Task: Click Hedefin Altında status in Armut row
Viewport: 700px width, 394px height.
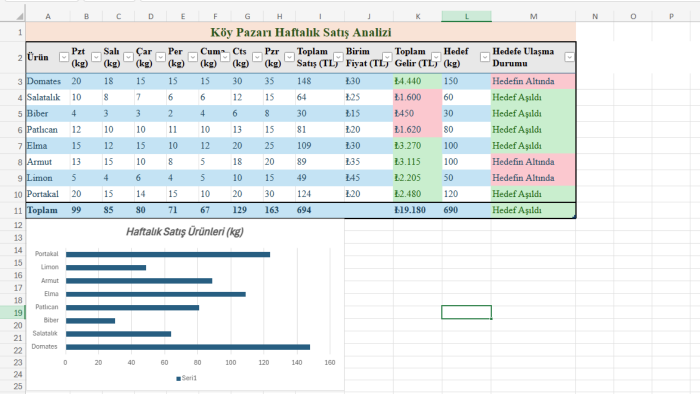Action: [533, 162]
